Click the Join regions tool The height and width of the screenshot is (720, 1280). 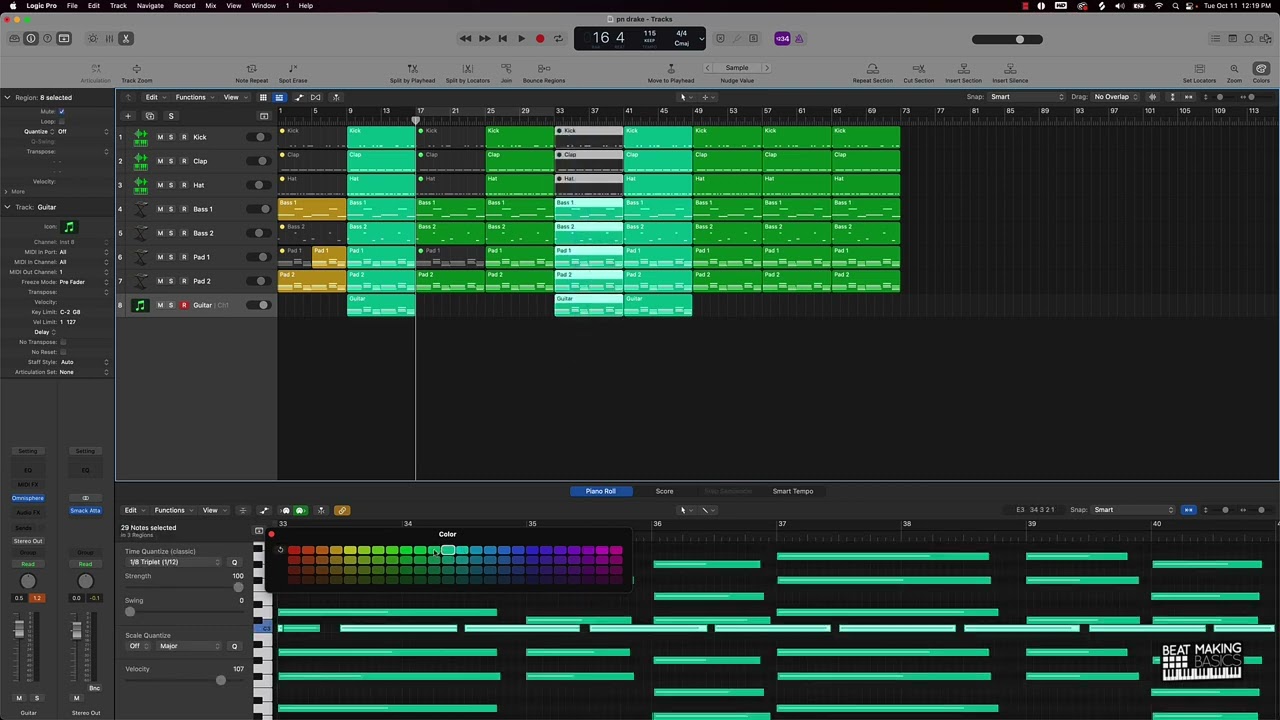506,73
